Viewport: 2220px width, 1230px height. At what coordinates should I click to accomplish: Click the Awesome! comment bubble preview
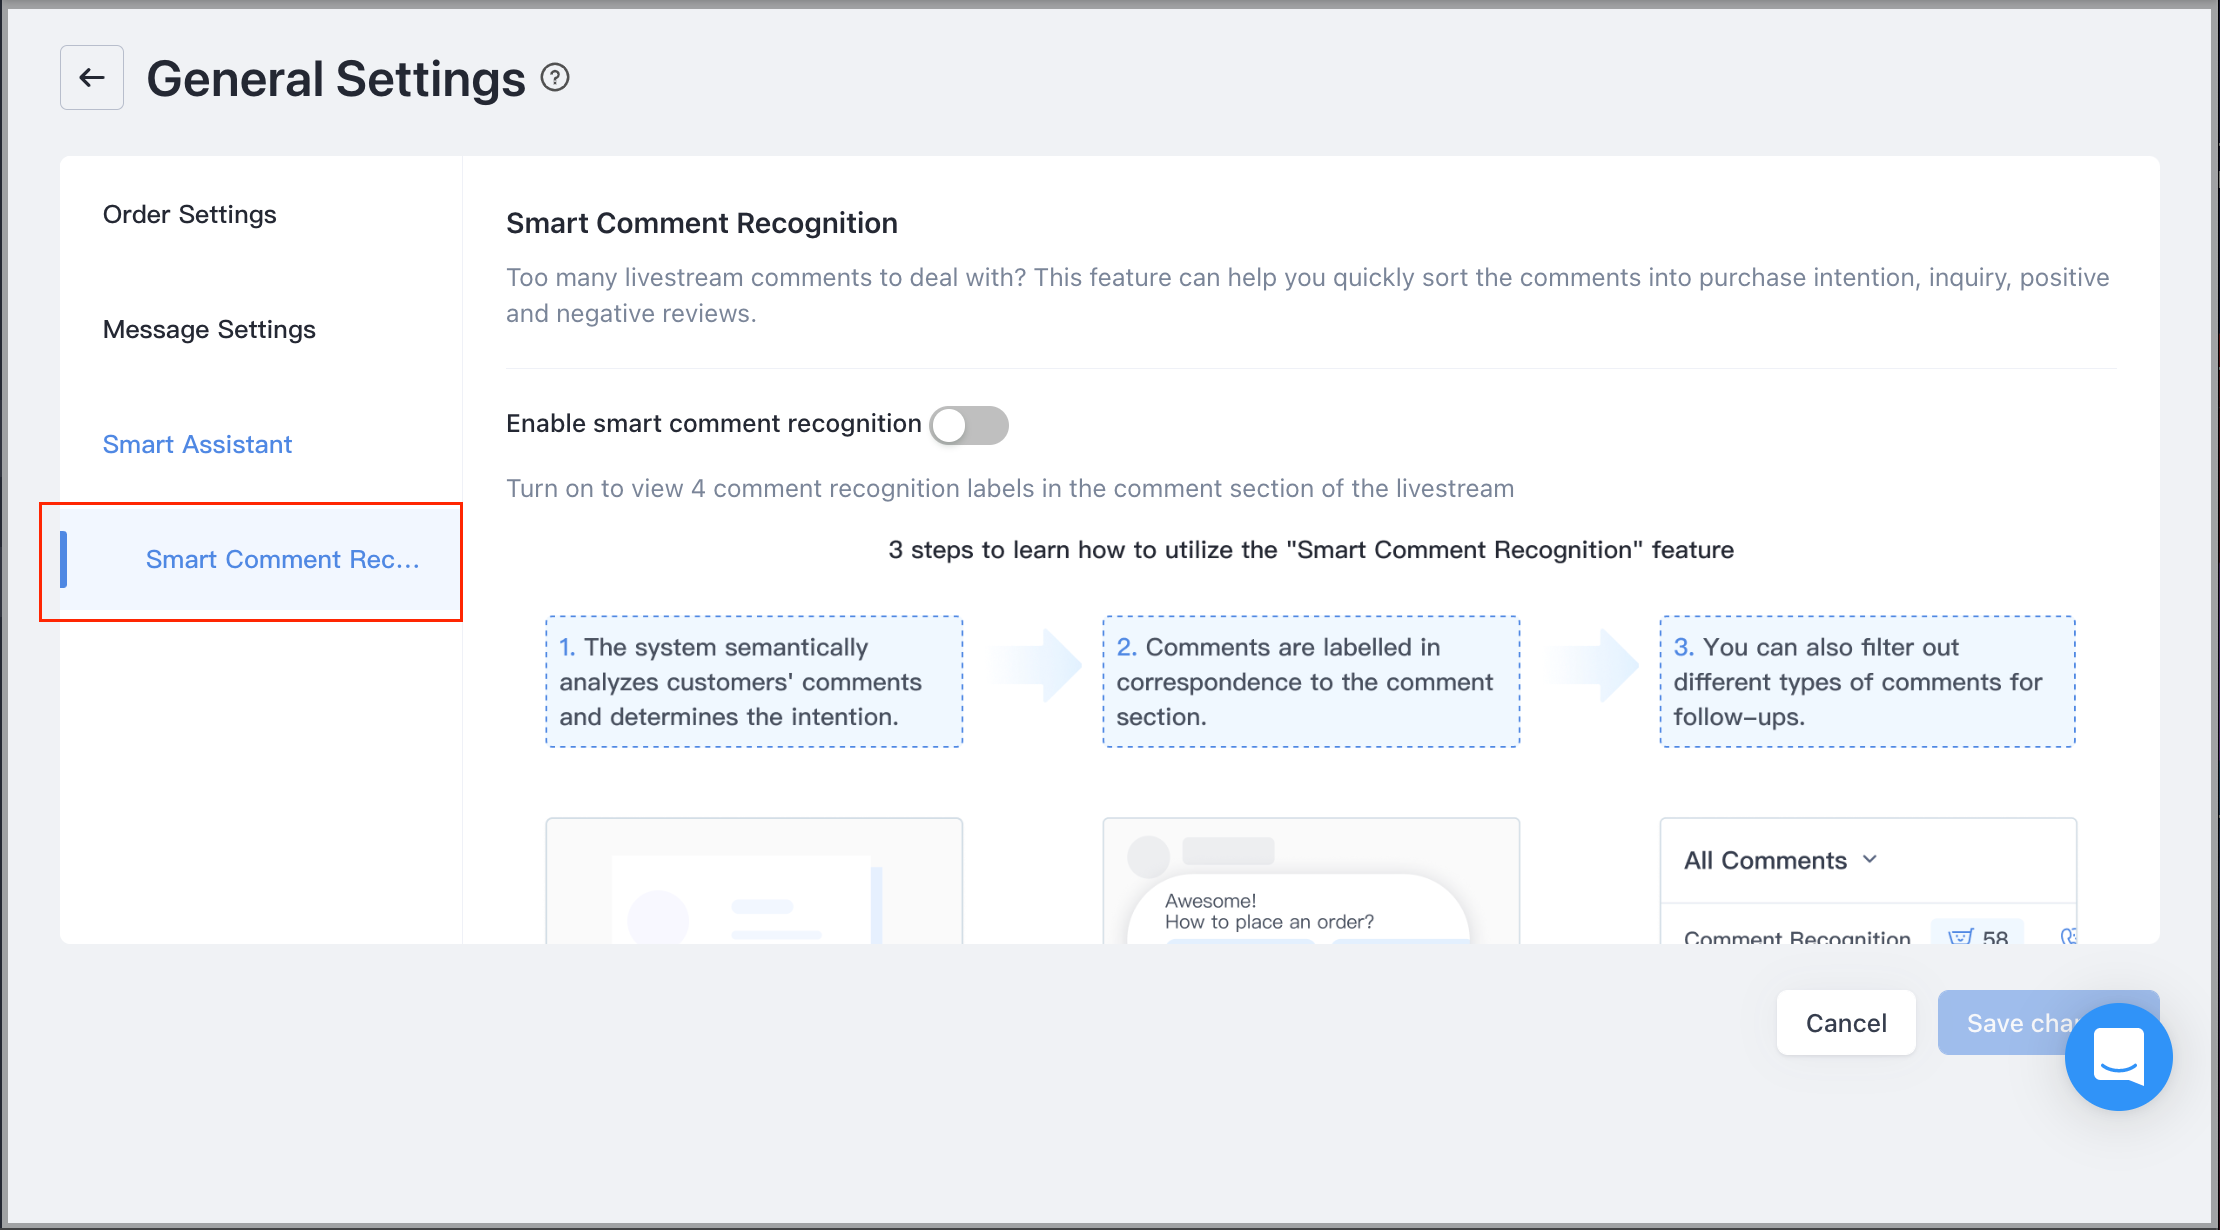tap(1298, 910)
